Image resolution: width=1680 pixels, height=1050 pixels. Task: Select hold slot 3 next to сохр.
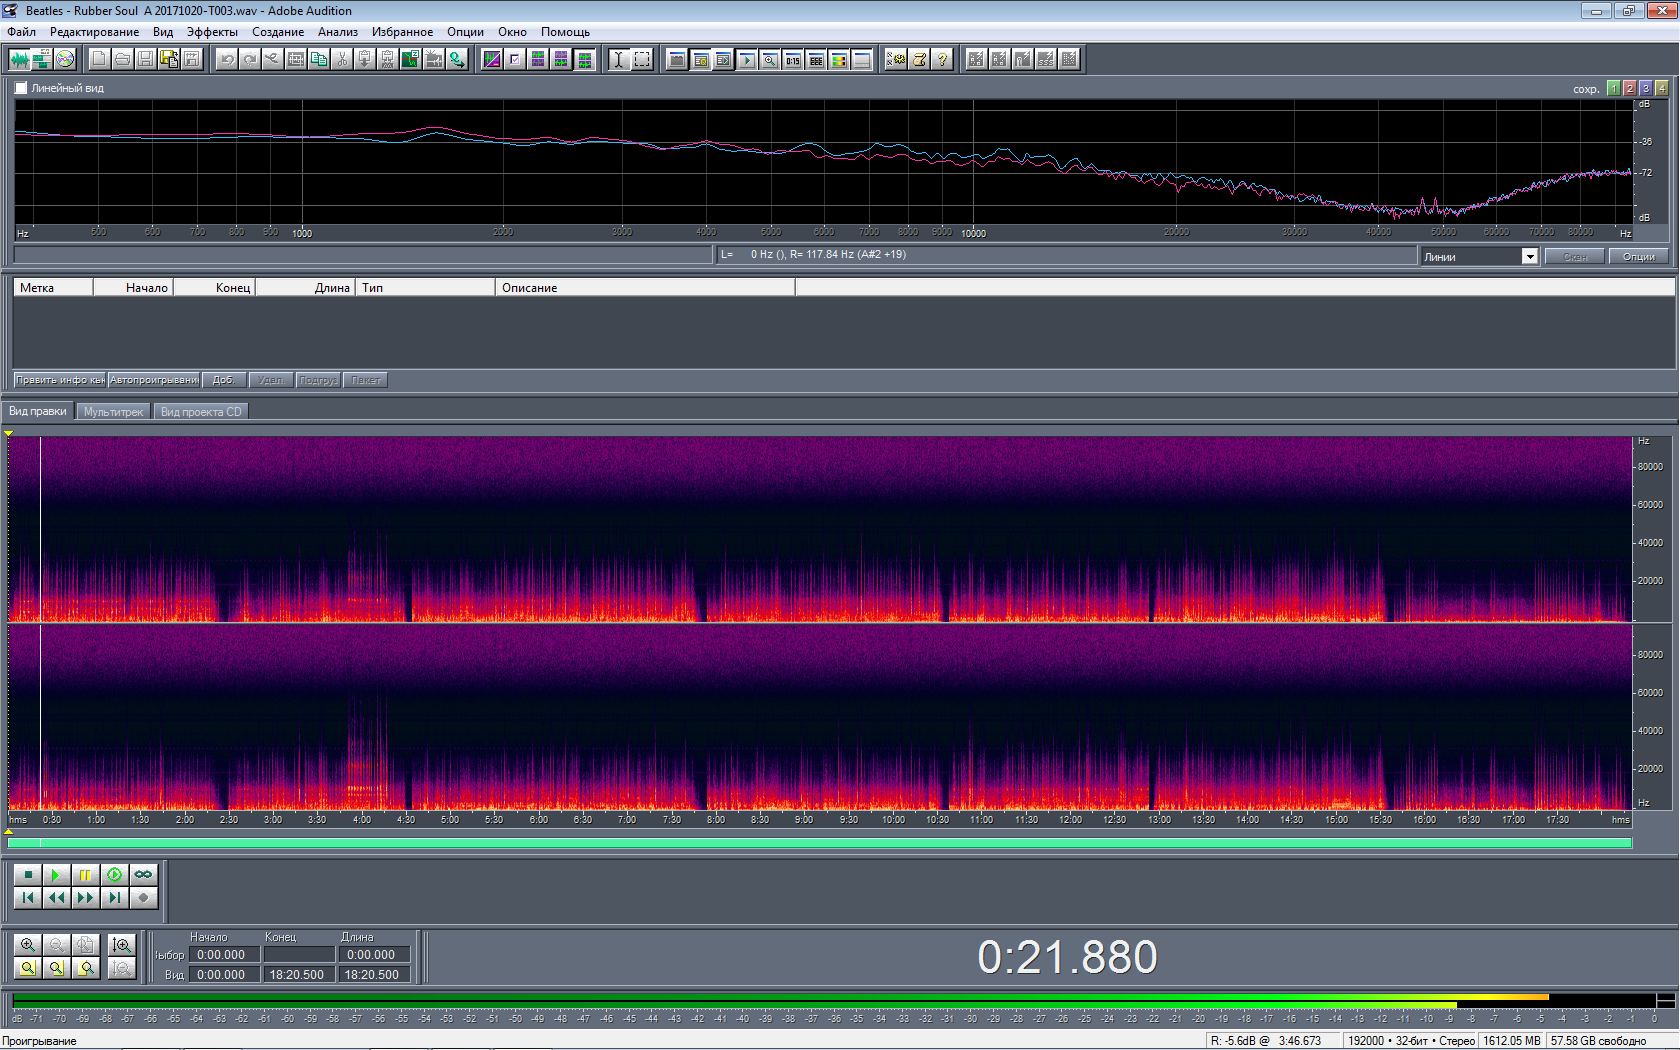(x=1645, y=88)
